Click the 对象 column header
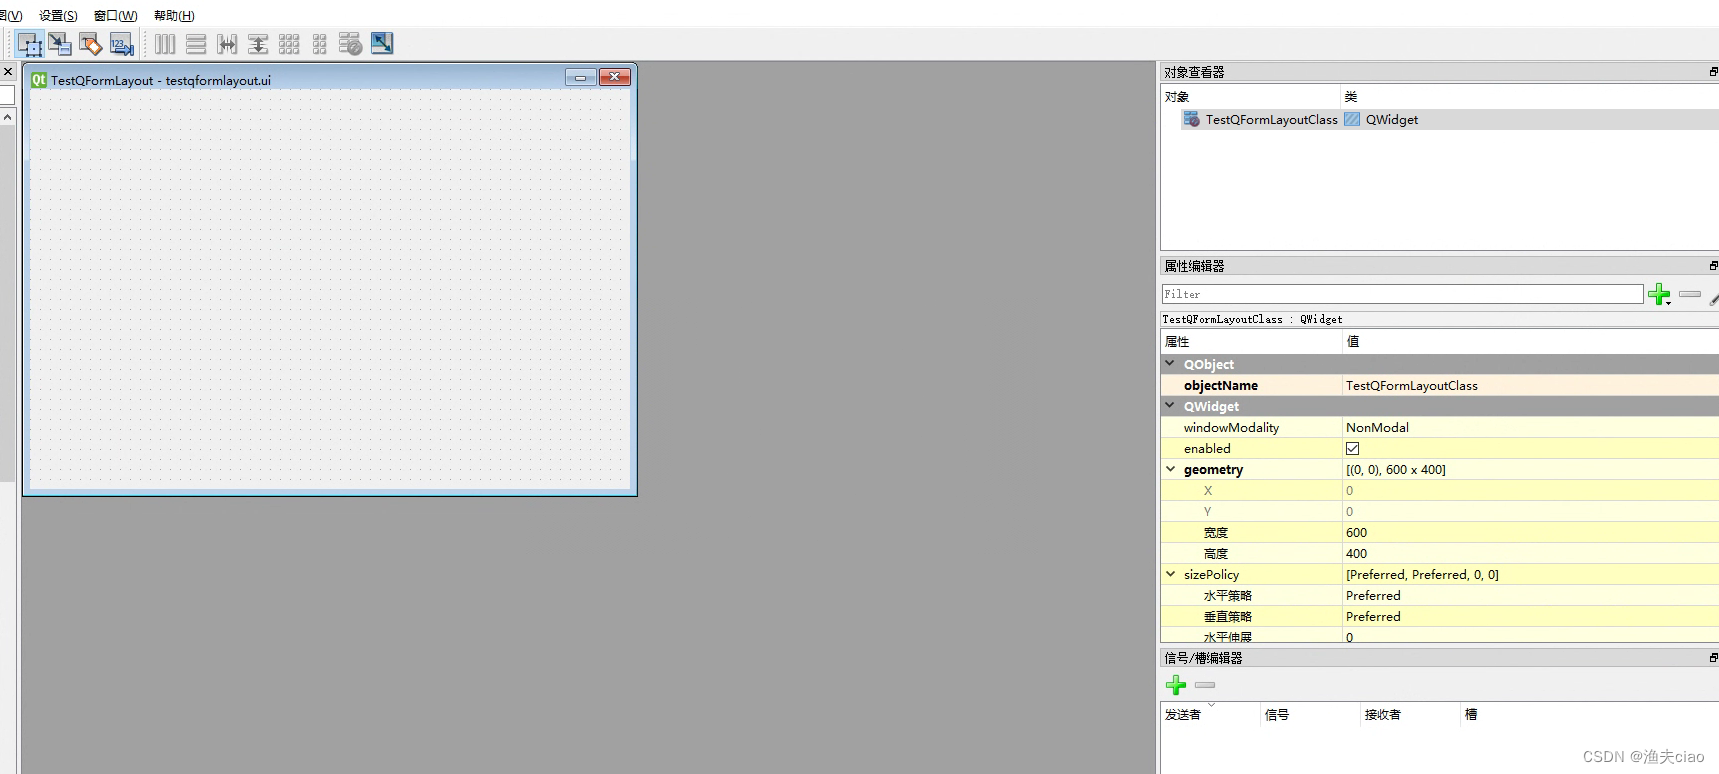1719x774 pixels. point(1250,97)
